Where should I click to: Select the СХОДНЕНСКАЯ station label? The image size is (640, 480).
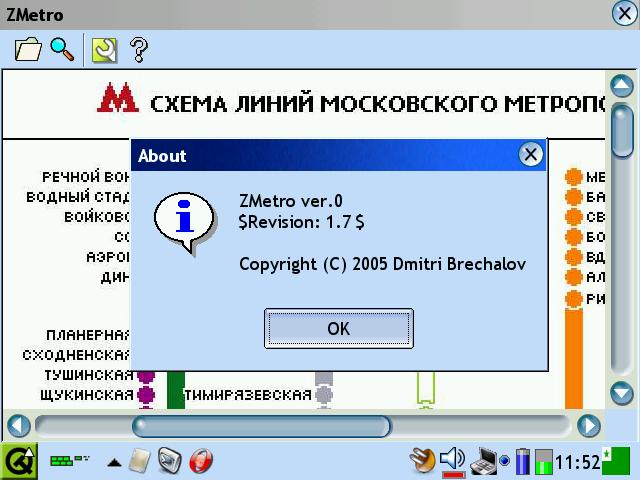point(76,355)
